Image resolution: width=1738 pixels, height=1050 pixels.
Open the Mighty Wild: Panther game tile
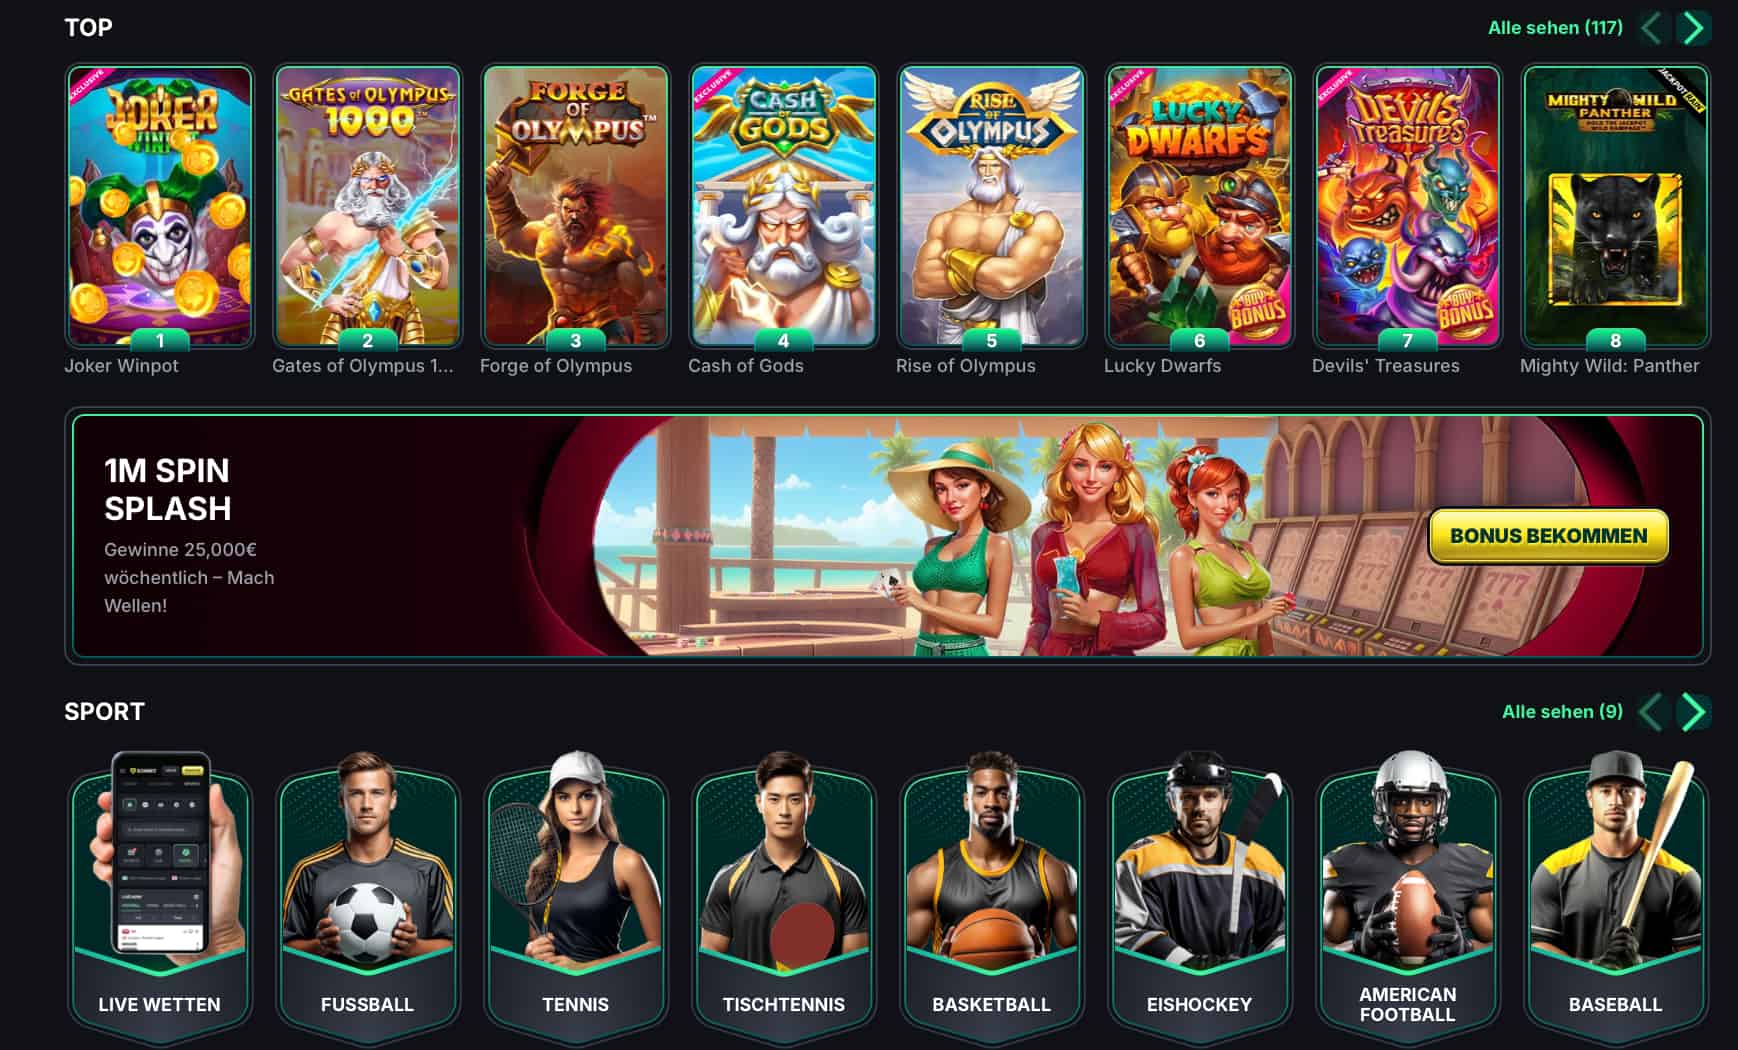point(1615,207)
